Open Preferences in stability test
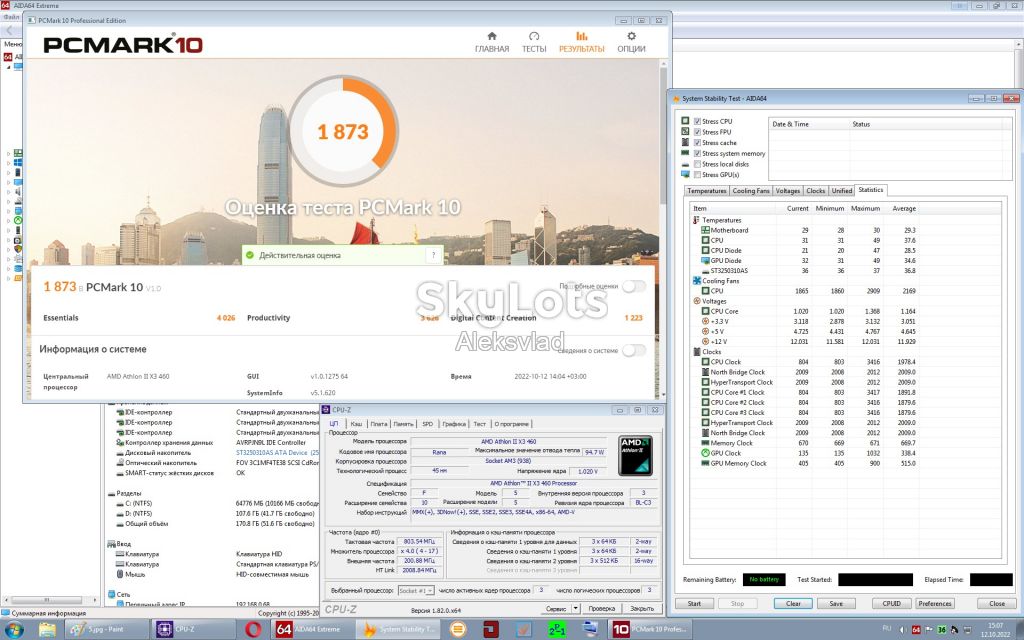 tap(935, 603)
